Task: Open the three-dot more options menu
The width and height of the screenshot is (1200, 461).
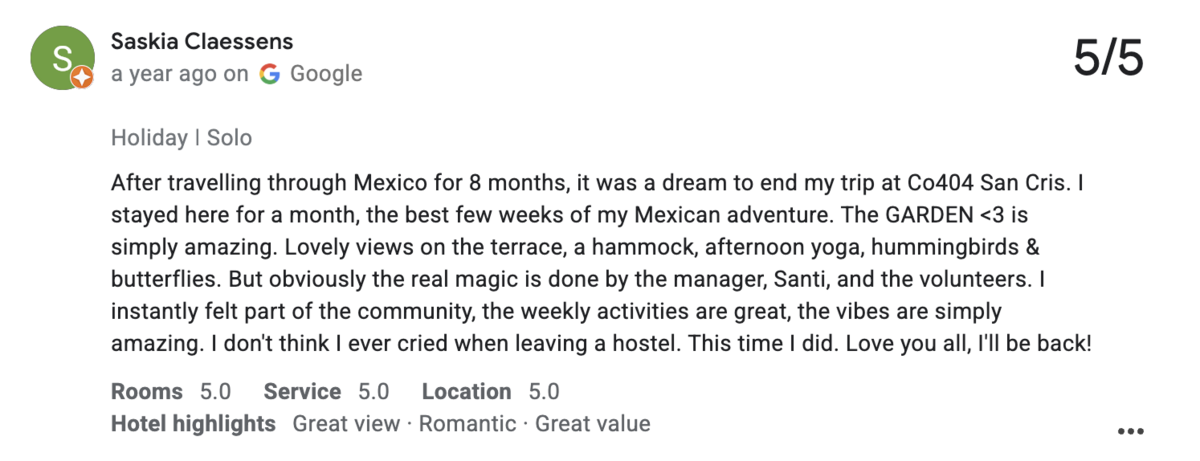Action: coord(1129,431)
